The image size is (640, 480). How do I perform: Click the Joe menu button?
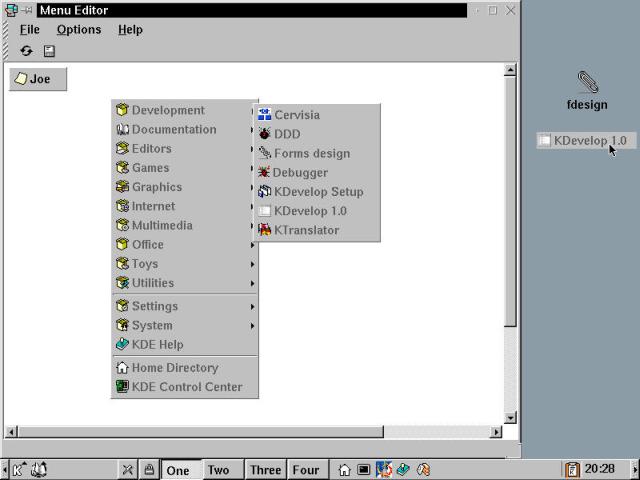coord(38,79)
